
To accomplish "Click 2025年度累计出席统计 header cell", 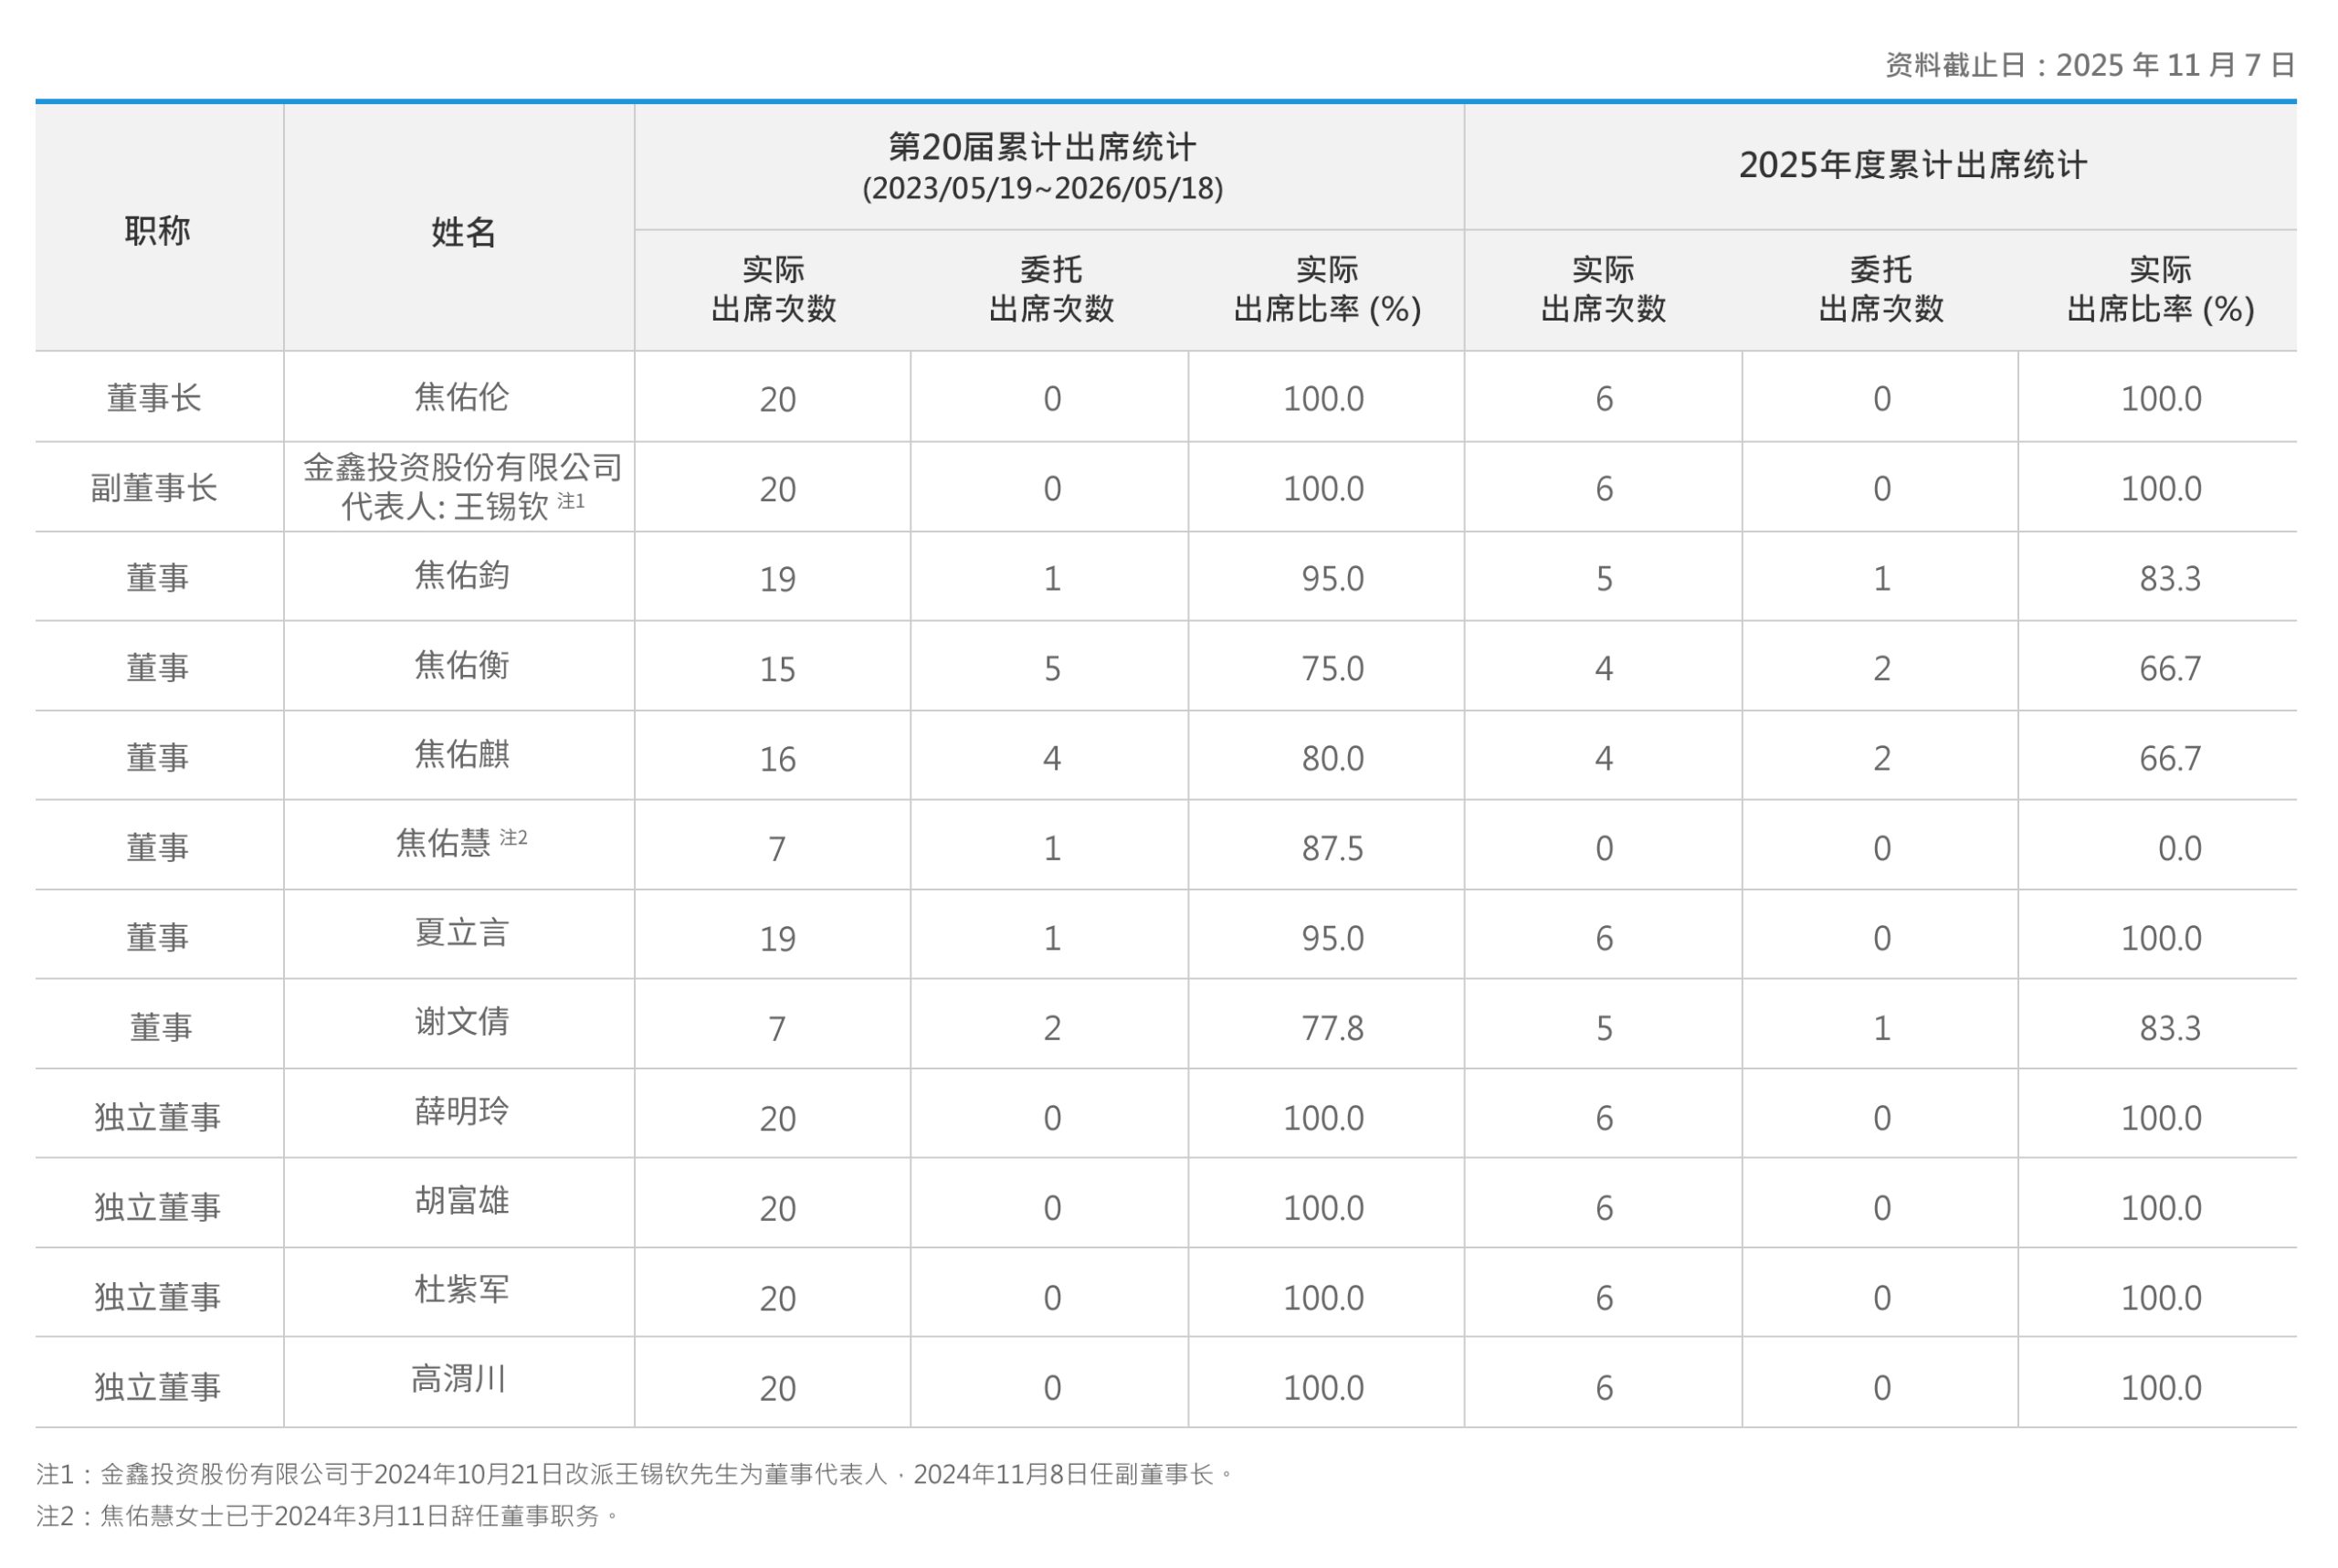I will [1912, 165].
